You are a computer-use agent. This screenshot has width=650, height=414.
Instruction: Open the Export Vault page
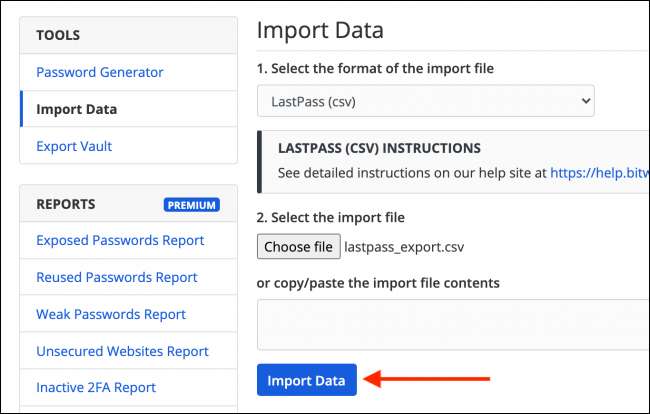click(74, 146)
